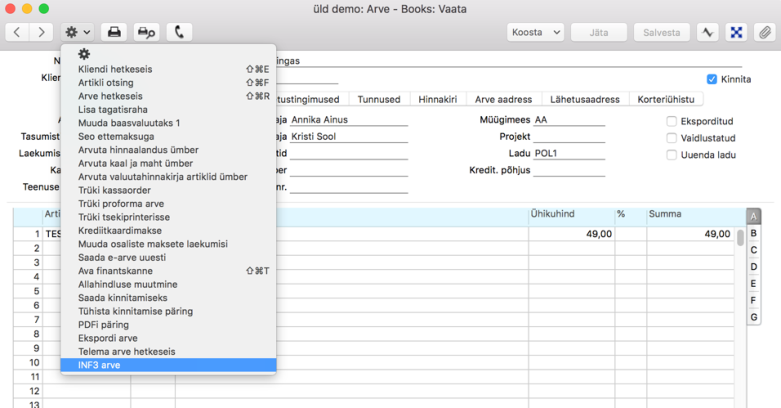The image size is (781, 408).
Task: Open the activity workflow icon
Action: (x=708, y=32)
